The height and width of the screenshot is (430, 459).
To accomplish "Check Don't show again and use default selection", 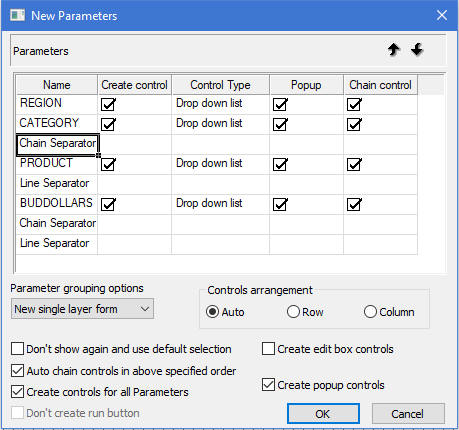I will pyautogui.click(x=17, y=349).
